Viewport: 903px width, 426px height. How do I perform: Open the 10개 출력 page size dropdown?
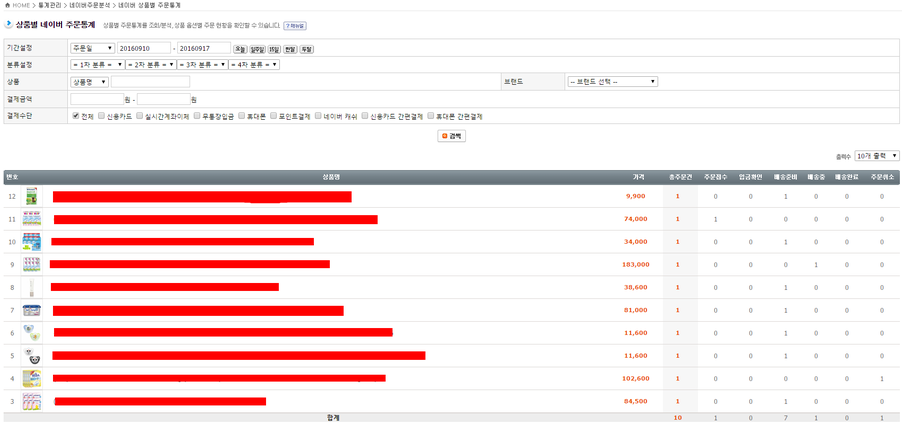(x=878, y=156)
